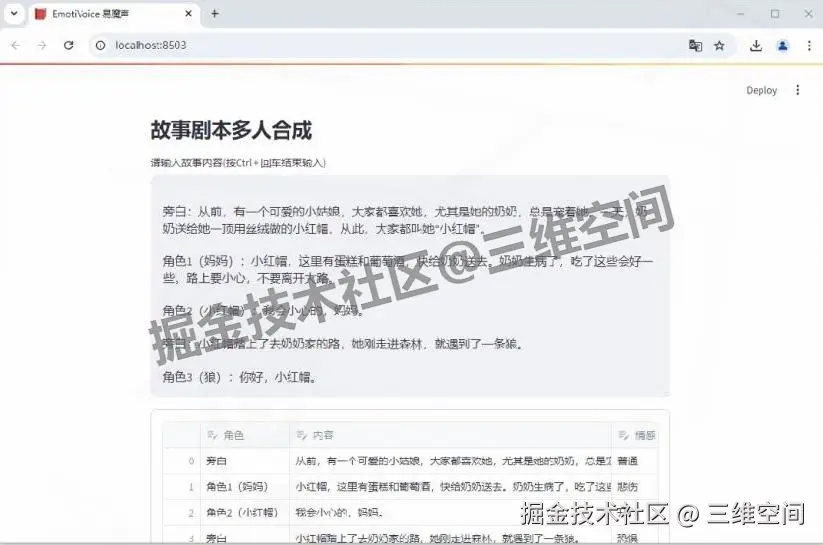Screen dimensions: 823x545
Task: Click the 悲伤 emotion cell
Action: pos(635,487)
